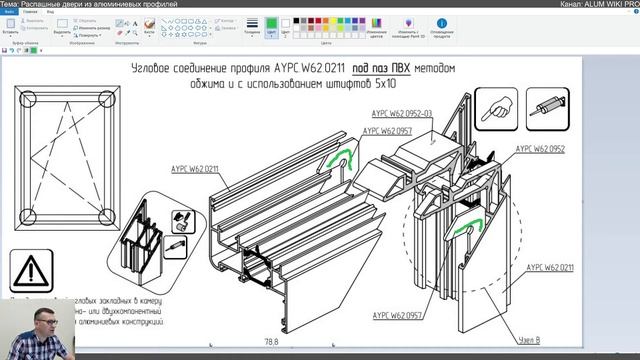The height and width of the screenshot is (360, 640).
Task: Select the Rectangle shape
Action: click(x=184, y=21)
